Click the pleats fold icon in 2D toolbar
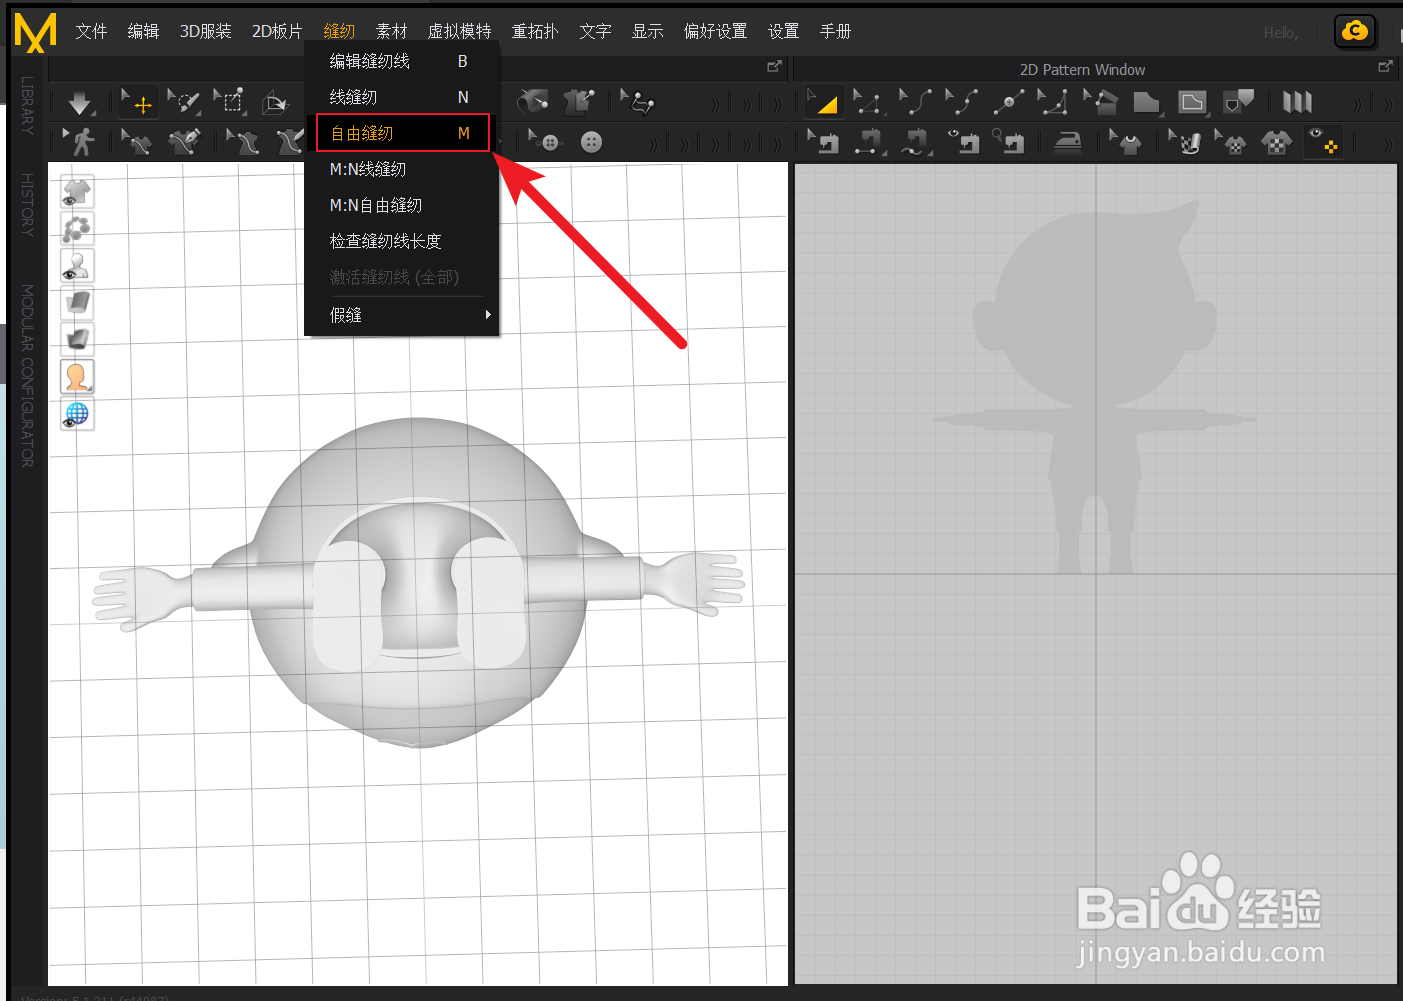The height and width of the screenshot is (1001, 1403). pos(1297,102)
